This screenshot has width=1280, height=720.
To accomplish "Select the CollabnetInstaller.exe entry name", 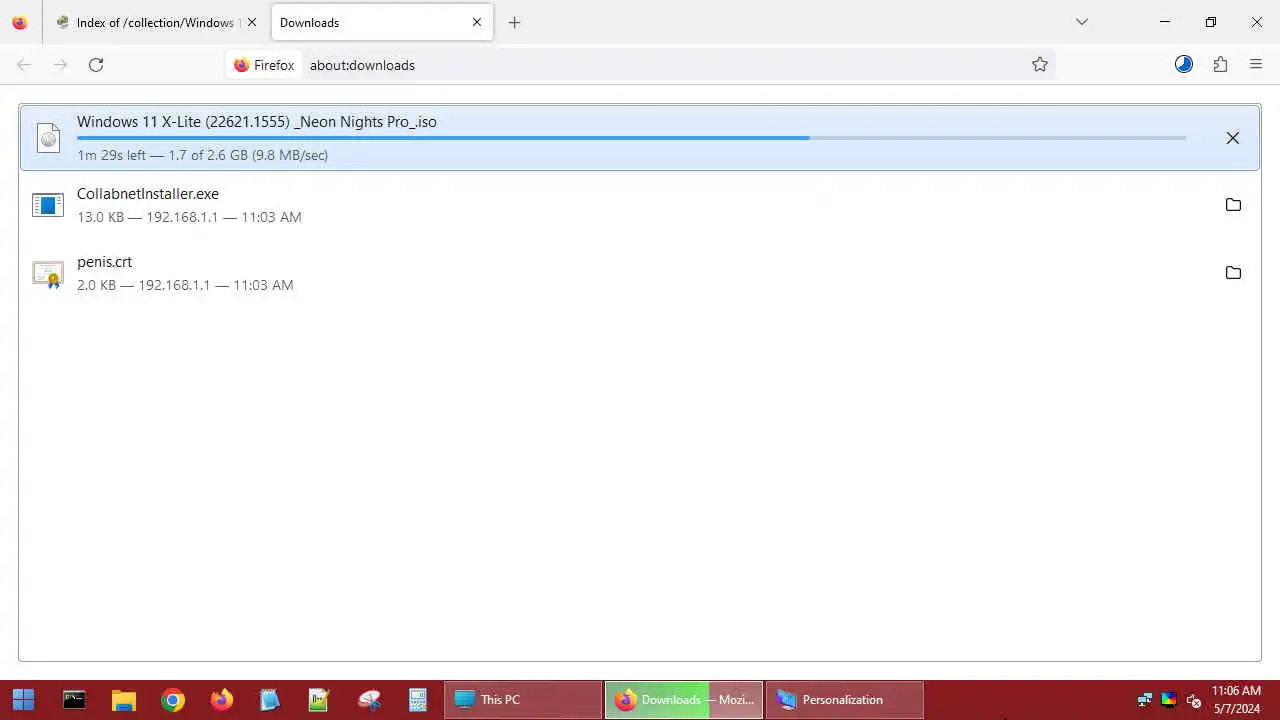I will point(148,194).
